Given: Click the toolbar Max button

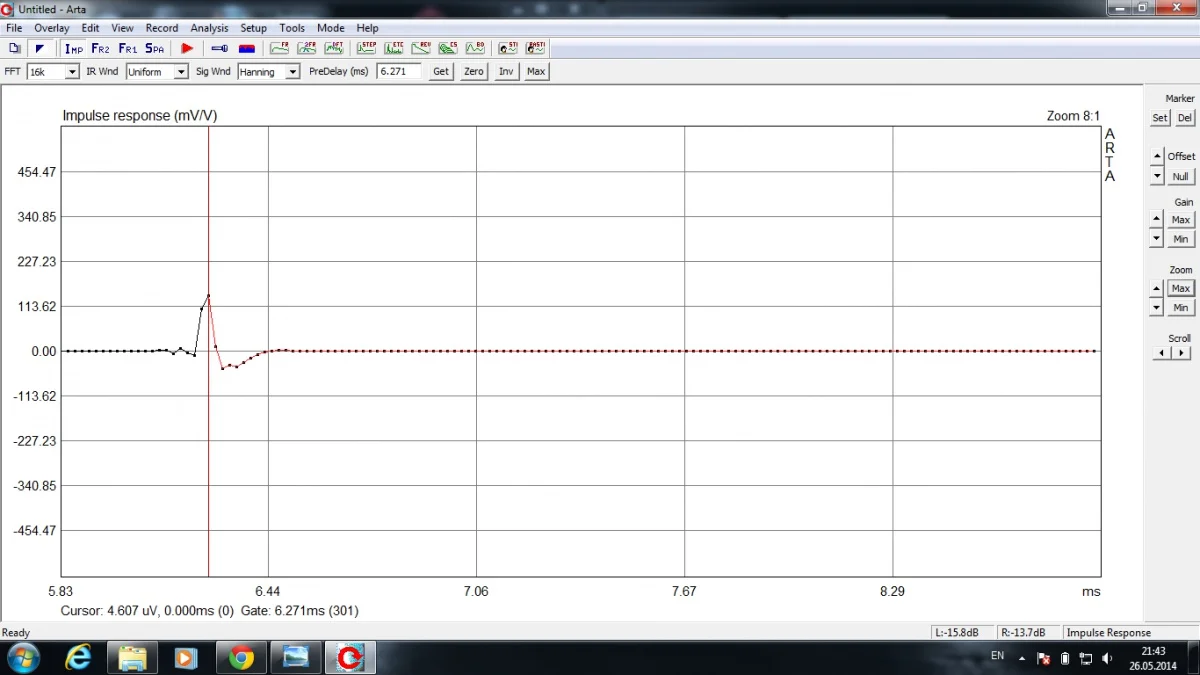Looking at the screenshot, I should [x=537, y=72].
